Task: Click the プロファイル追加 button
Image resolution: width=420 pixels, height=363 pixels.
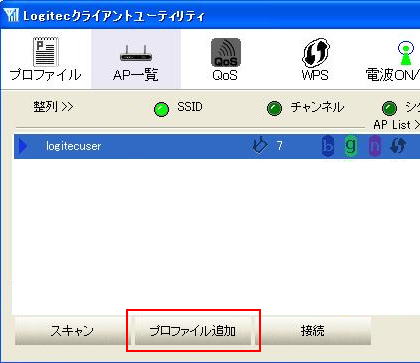Action: coord(192,331)
